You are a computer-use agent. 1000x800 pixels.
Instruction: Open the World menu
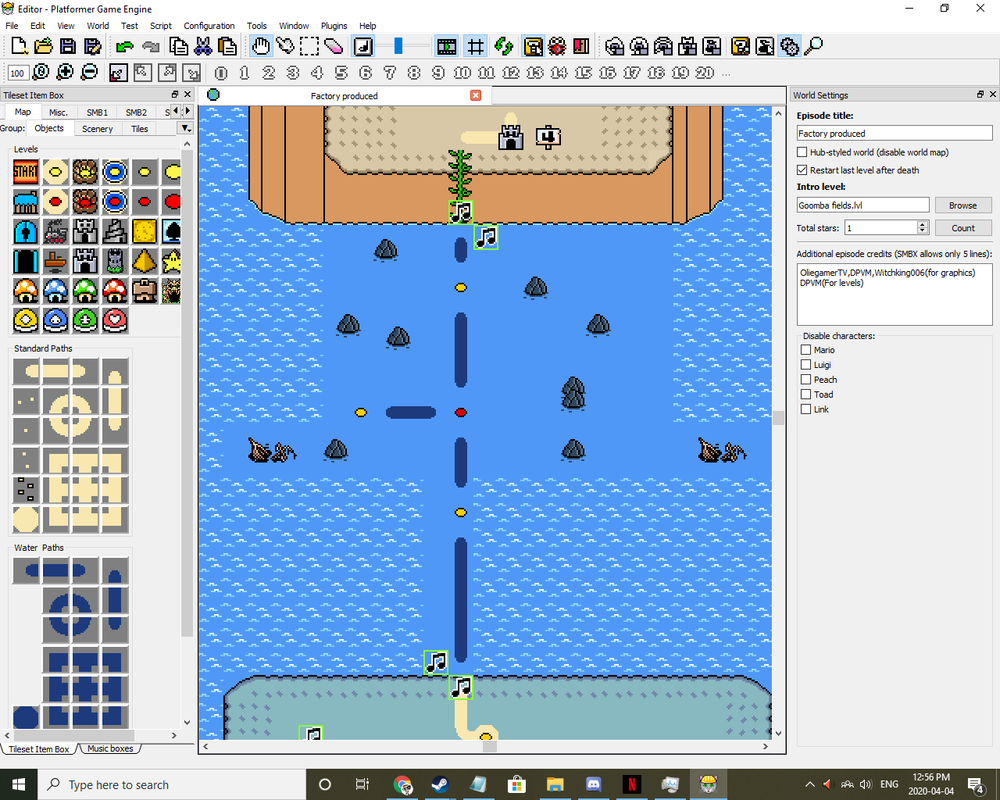(x=98, y=26)
